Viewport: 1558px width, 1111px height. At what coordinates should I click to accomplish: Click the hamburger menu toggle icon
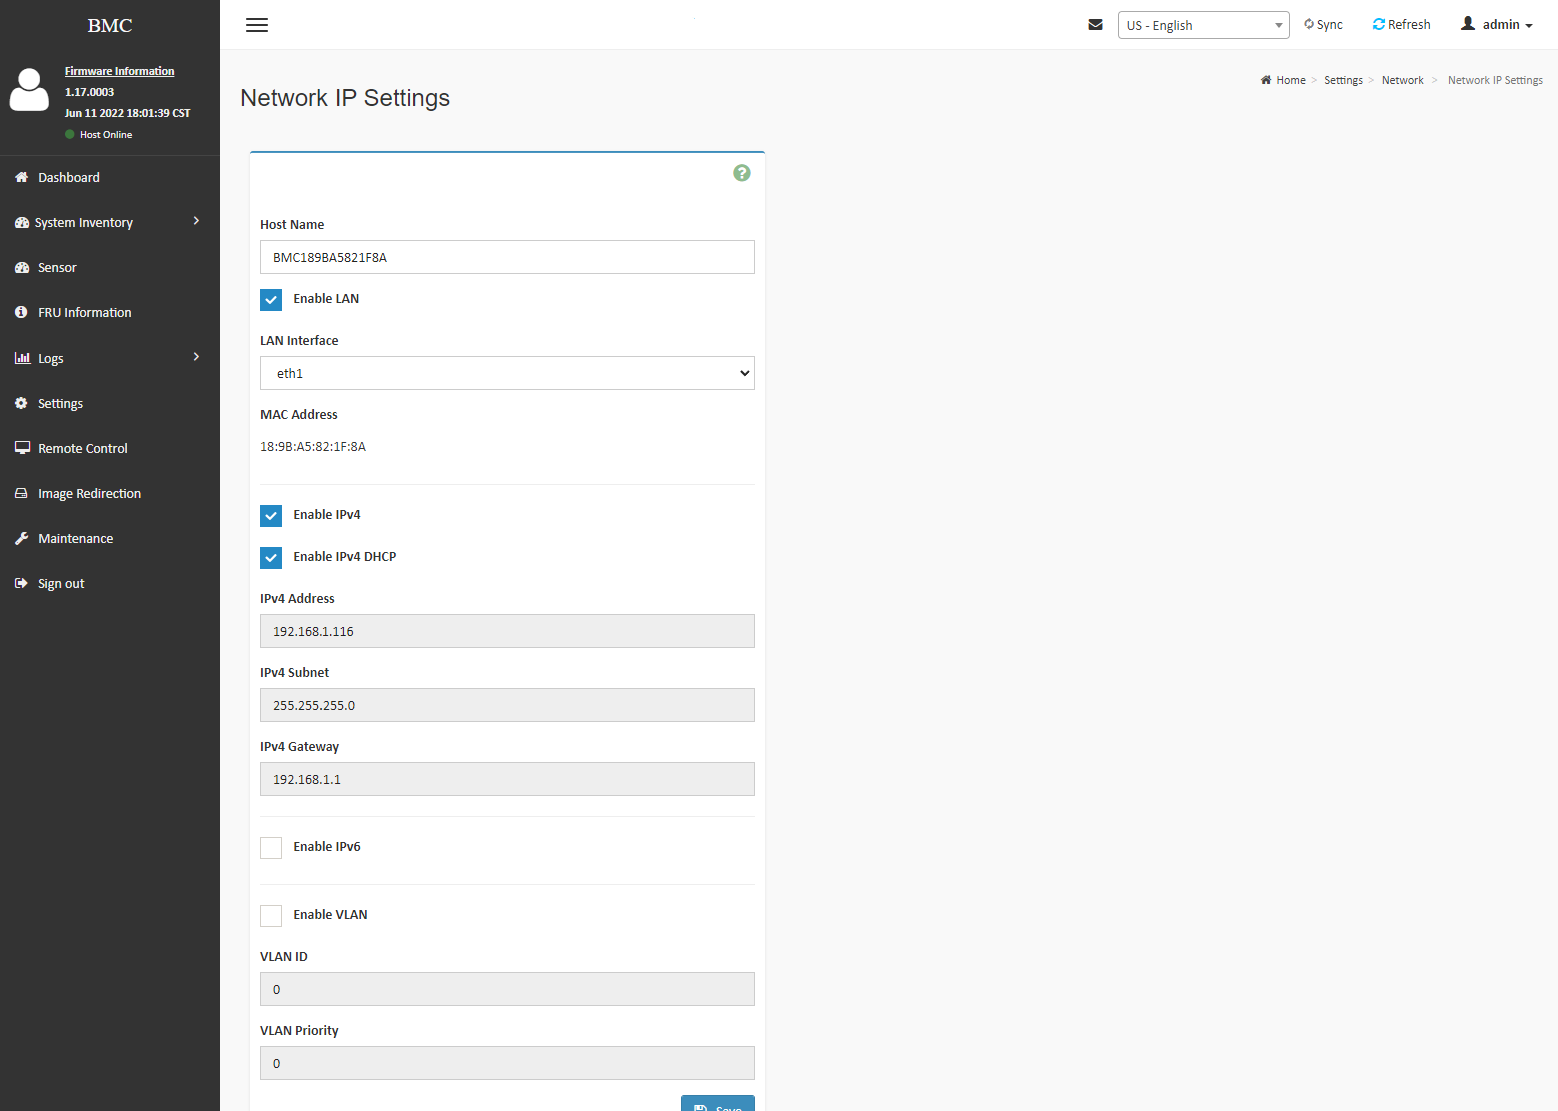pyautogui.click(x=257, y=25)
